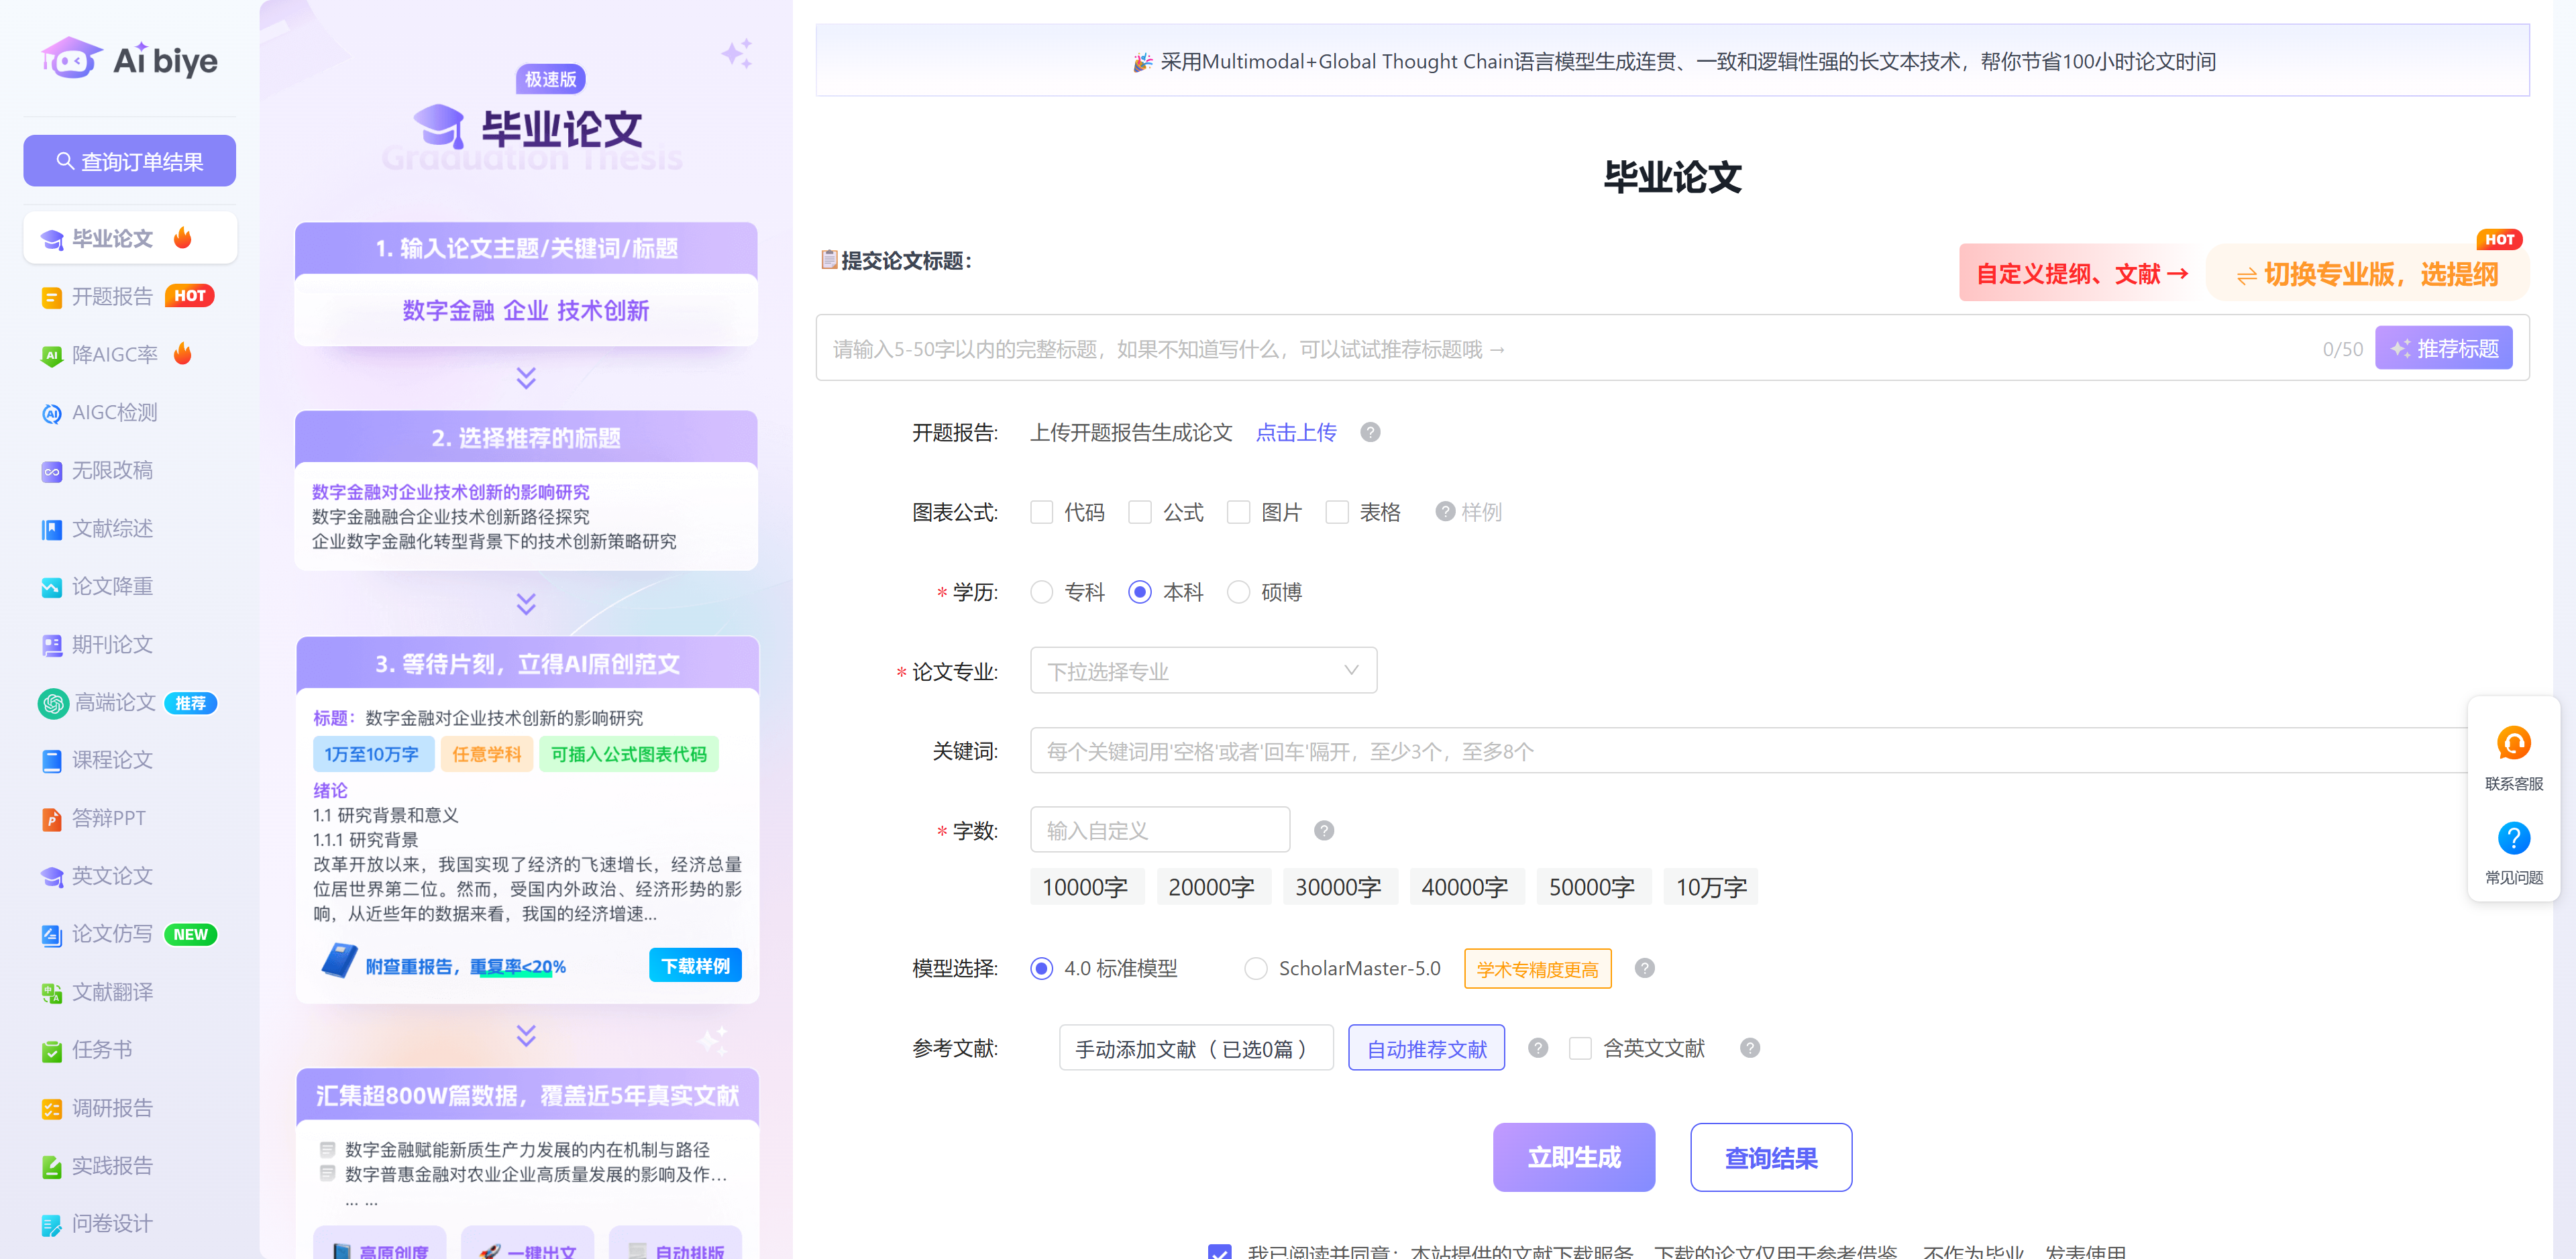
Task: Check the 含英文文献 checkbox
Action: [x=1580, y=1048]
